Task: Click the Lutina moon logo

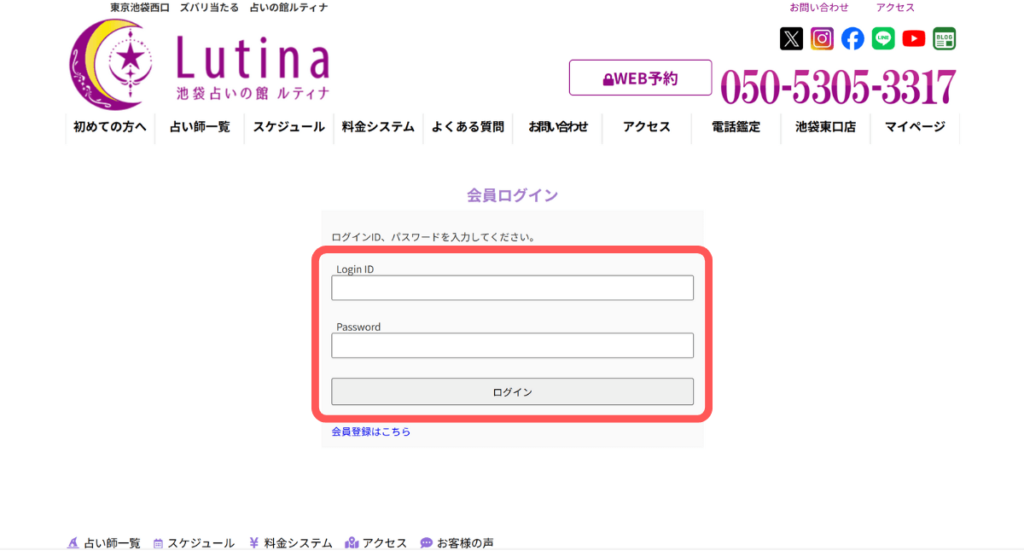Action: coord(111,64)
